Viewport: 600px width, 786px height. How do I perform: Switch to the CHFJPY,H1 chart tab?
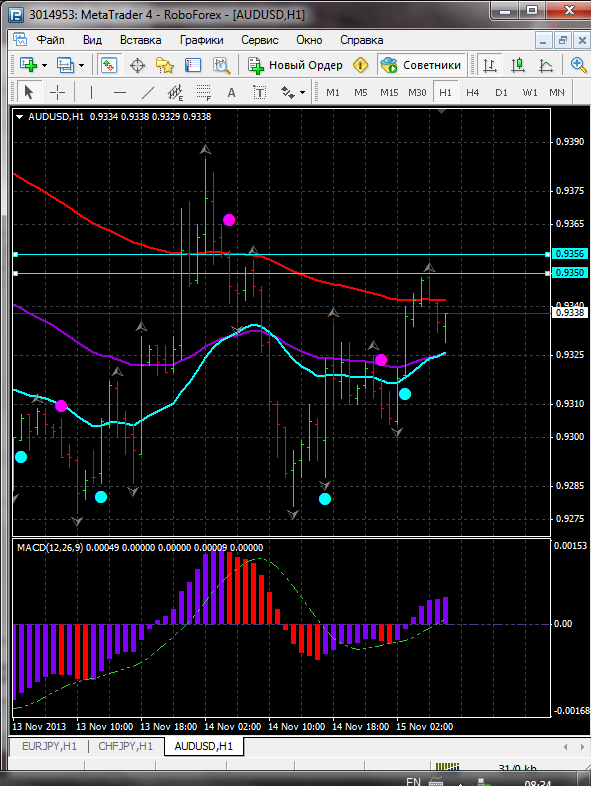[x=125, y=746]
